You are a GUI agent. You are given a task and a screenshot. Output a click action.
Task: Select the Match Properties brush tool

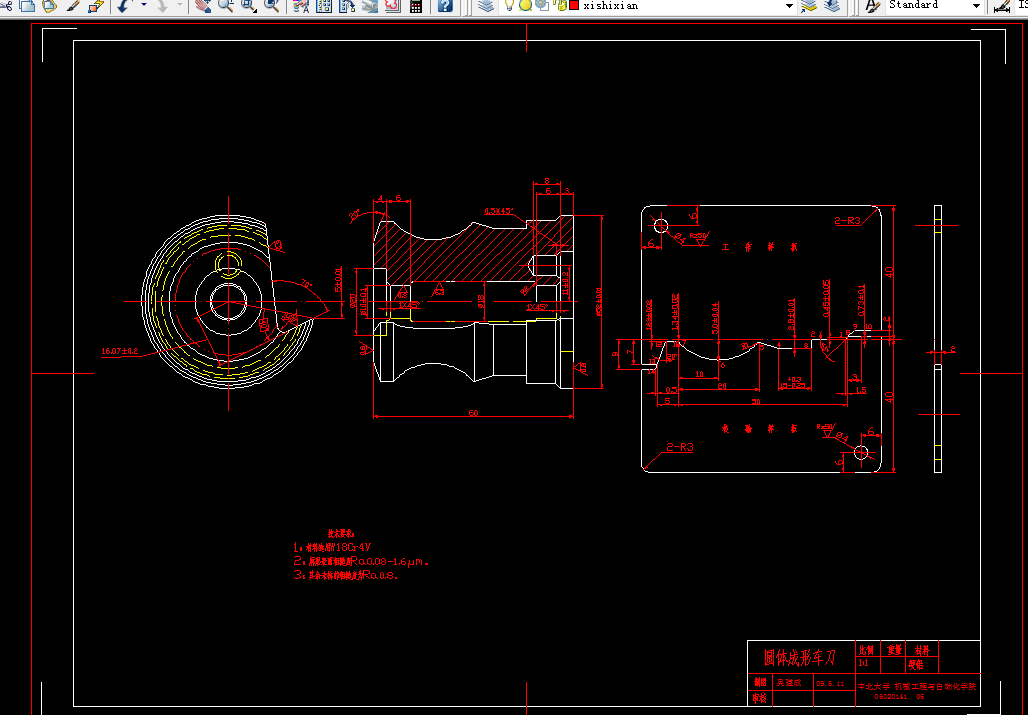pyautogui.click(x=73, y=5)
